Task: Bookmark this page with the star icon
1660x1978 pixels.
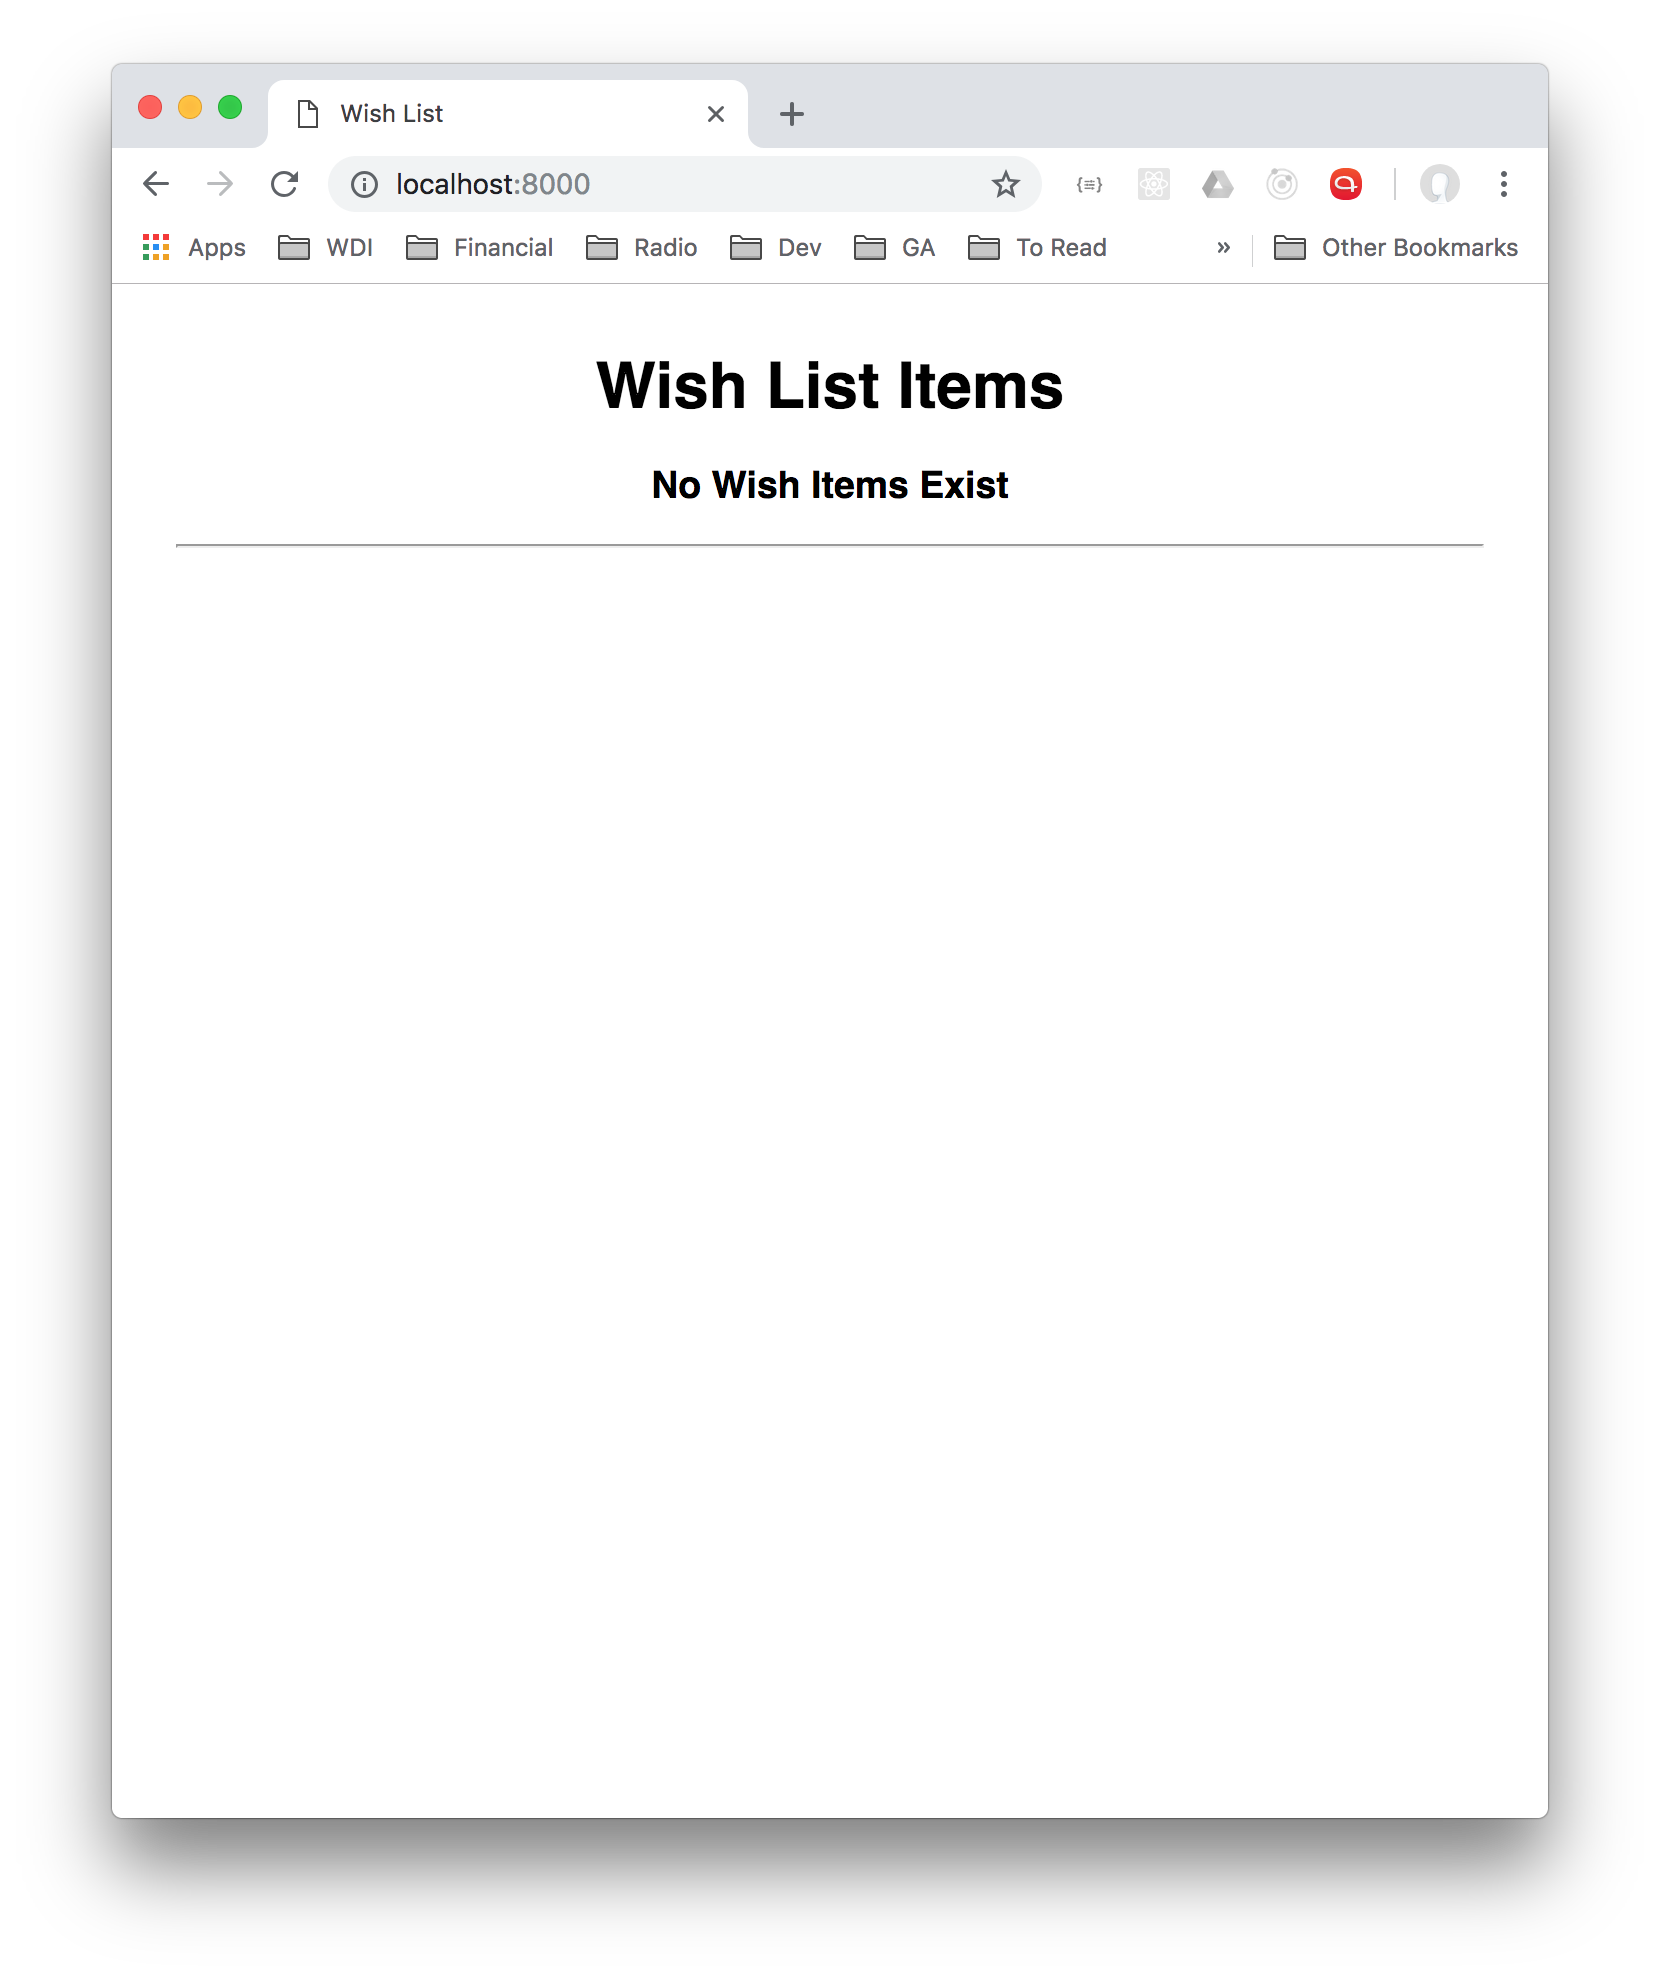Action: 1005,184
